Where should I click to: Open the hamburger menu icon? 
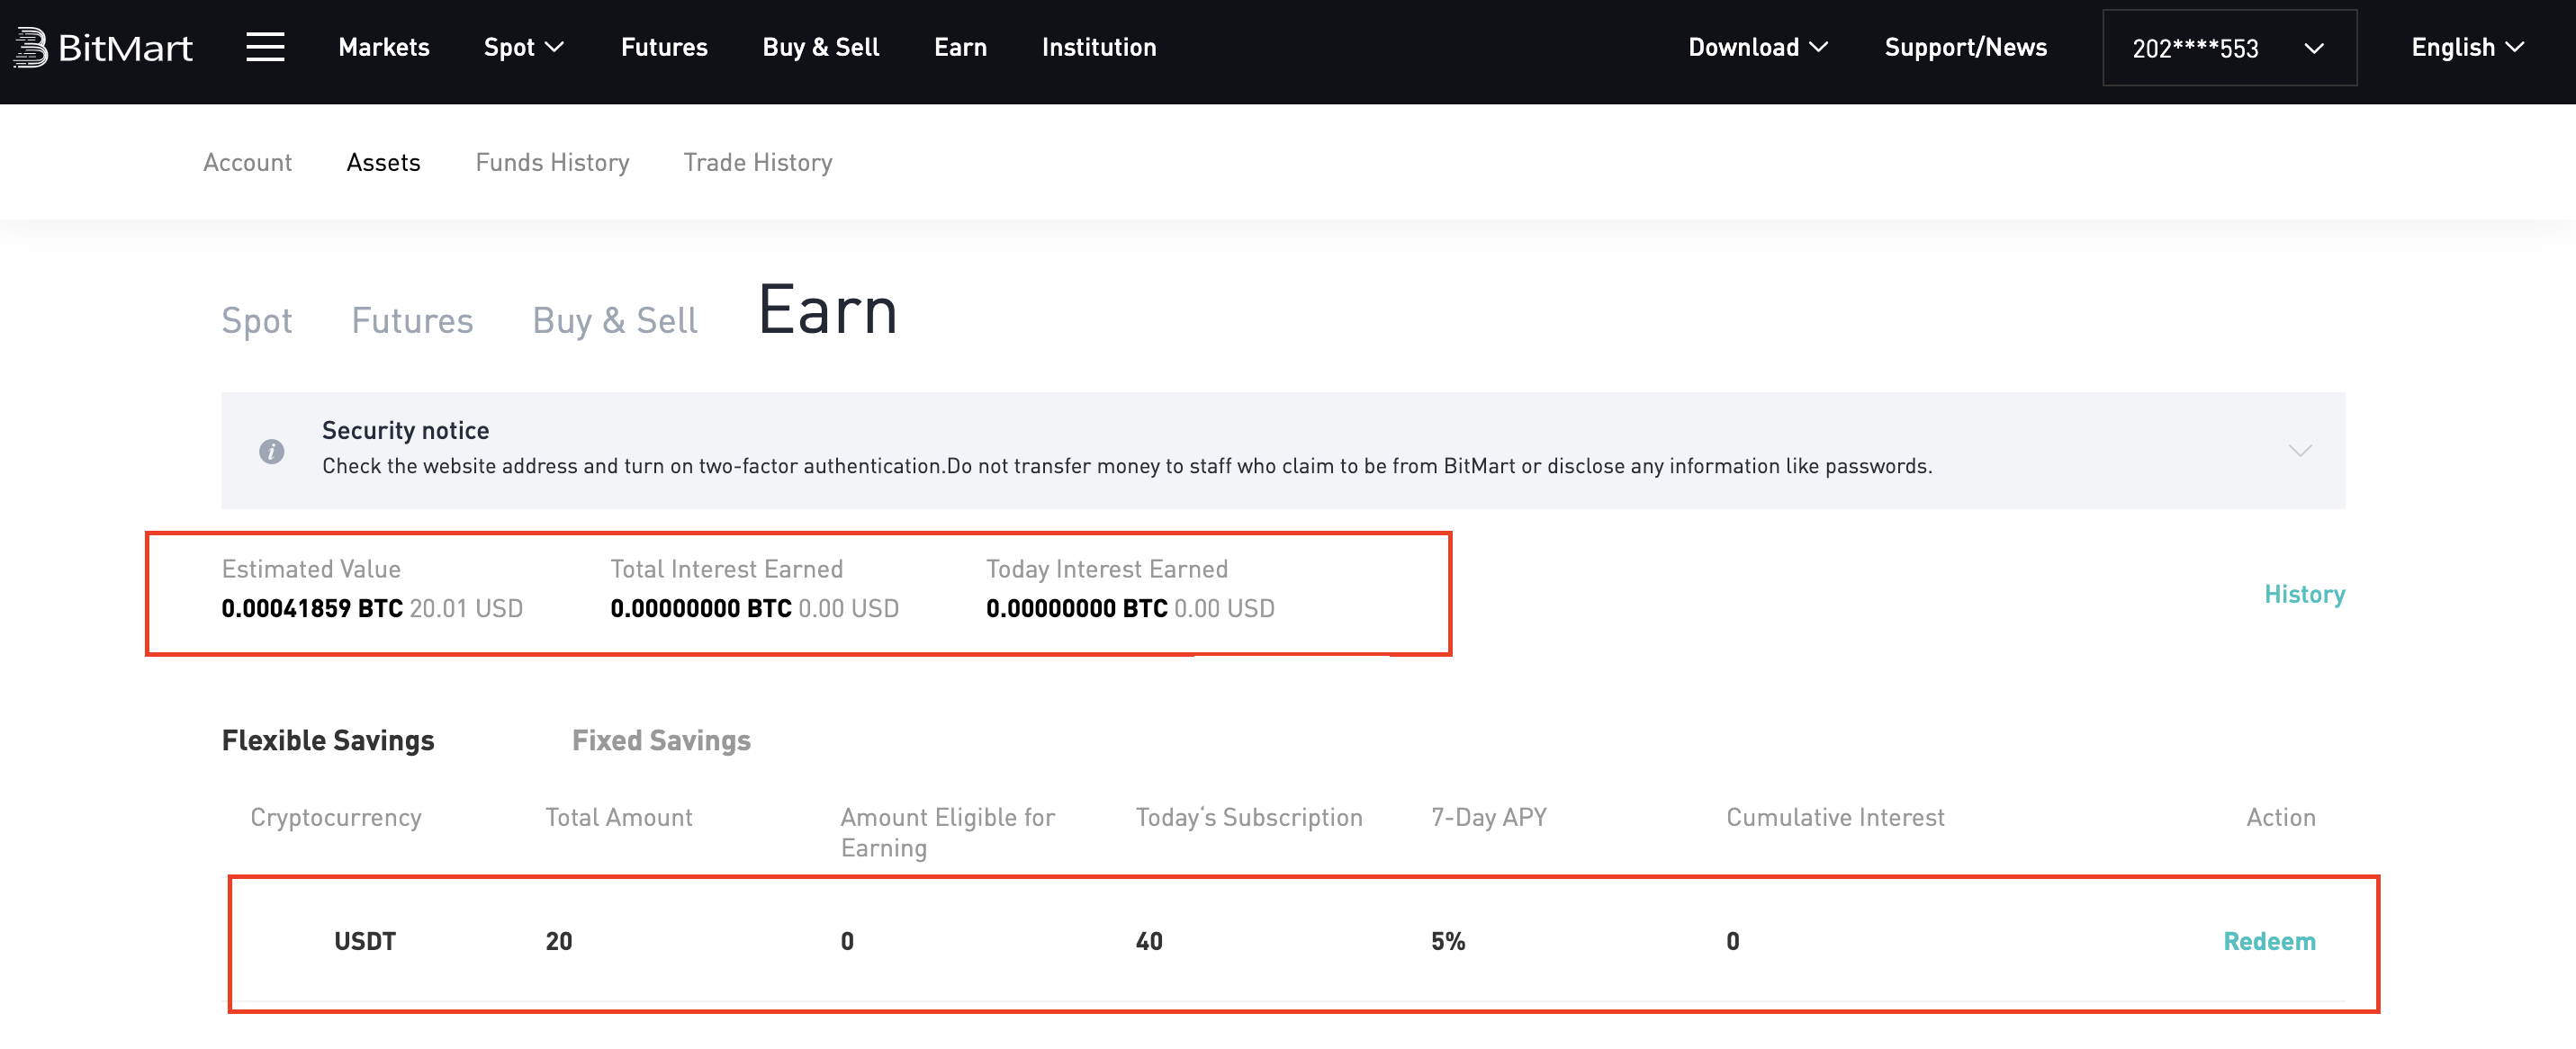(265, 47)
